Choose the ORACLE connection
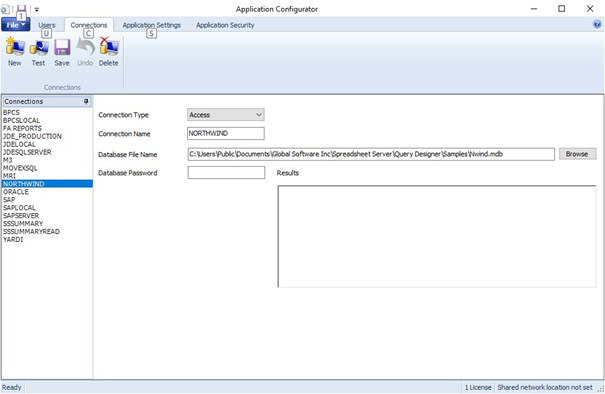The width and height of the screenshot is (605, 394). [x=47, y=192]
